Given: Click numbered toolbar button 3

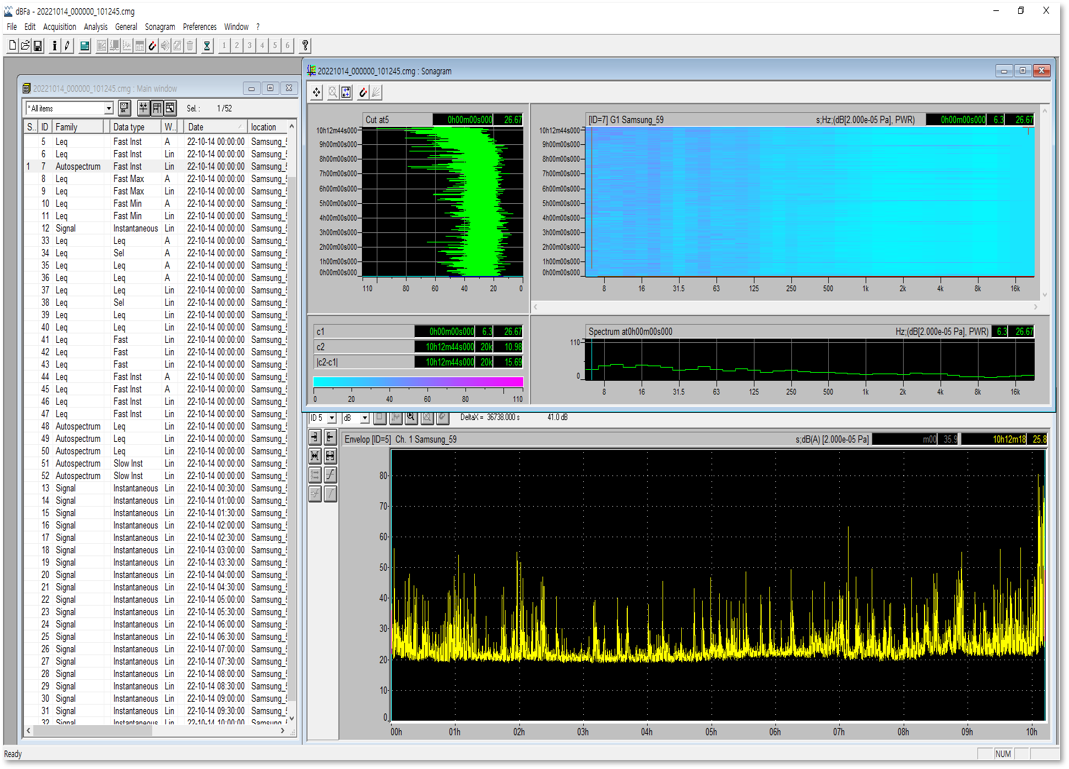Looking at the screenshot, I should click(249, 46).
